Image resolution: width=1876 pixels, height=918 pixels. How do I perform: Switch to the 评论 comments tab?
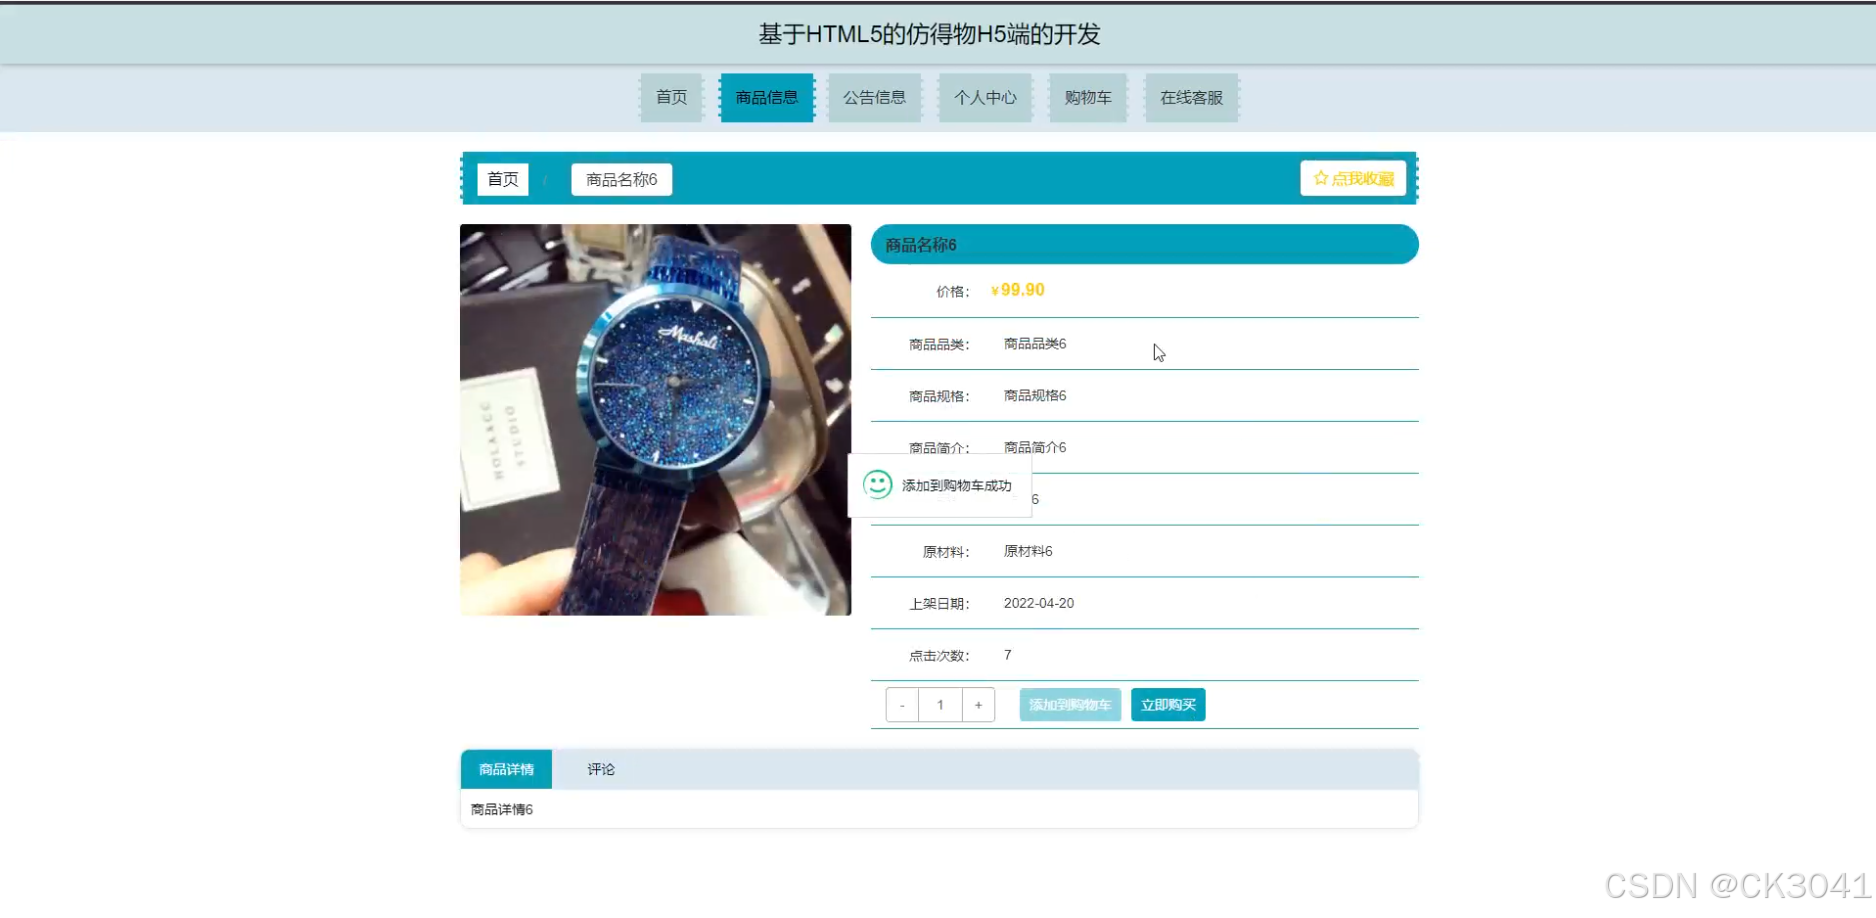coord(600,769)
